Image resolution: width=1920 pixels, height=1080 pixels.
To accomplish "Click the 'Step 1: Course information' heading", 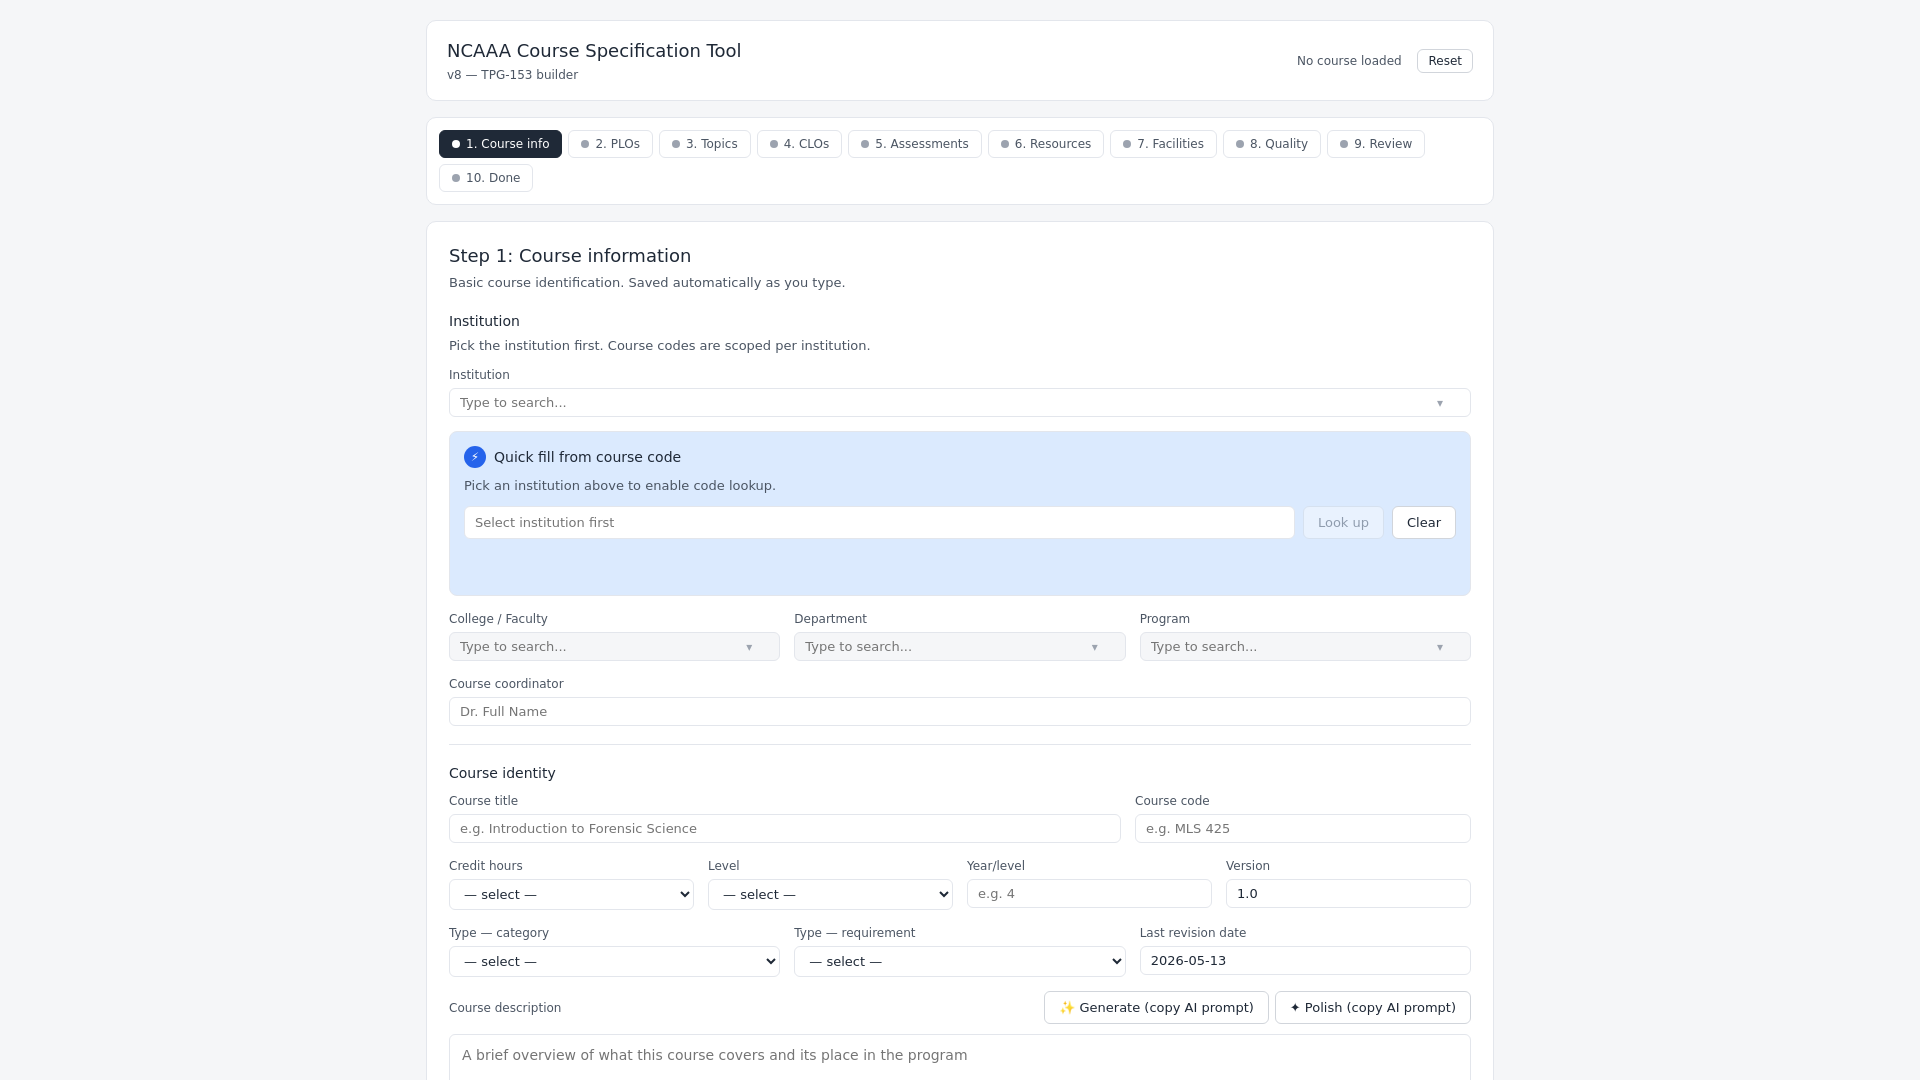I will pos(570,256).
